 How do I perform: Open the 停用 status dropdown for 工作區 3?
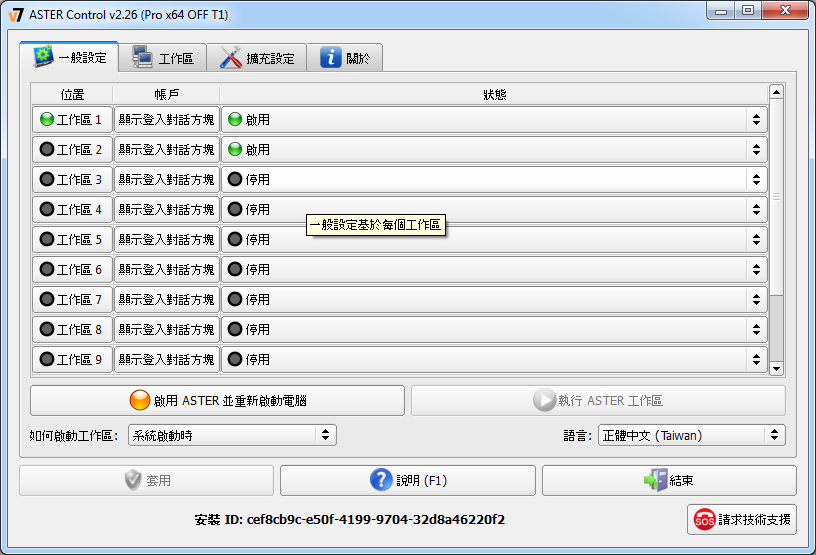pos(494,180)
